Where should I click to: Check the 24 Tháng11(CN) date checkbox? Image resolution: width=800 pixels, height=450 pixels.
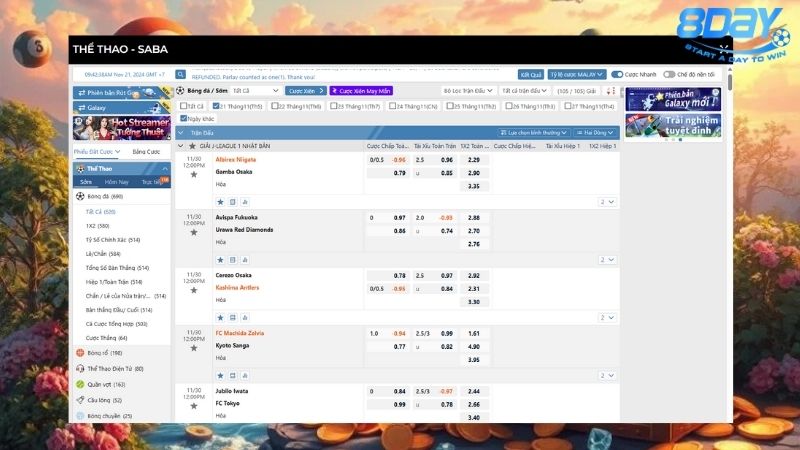(392, 106)
